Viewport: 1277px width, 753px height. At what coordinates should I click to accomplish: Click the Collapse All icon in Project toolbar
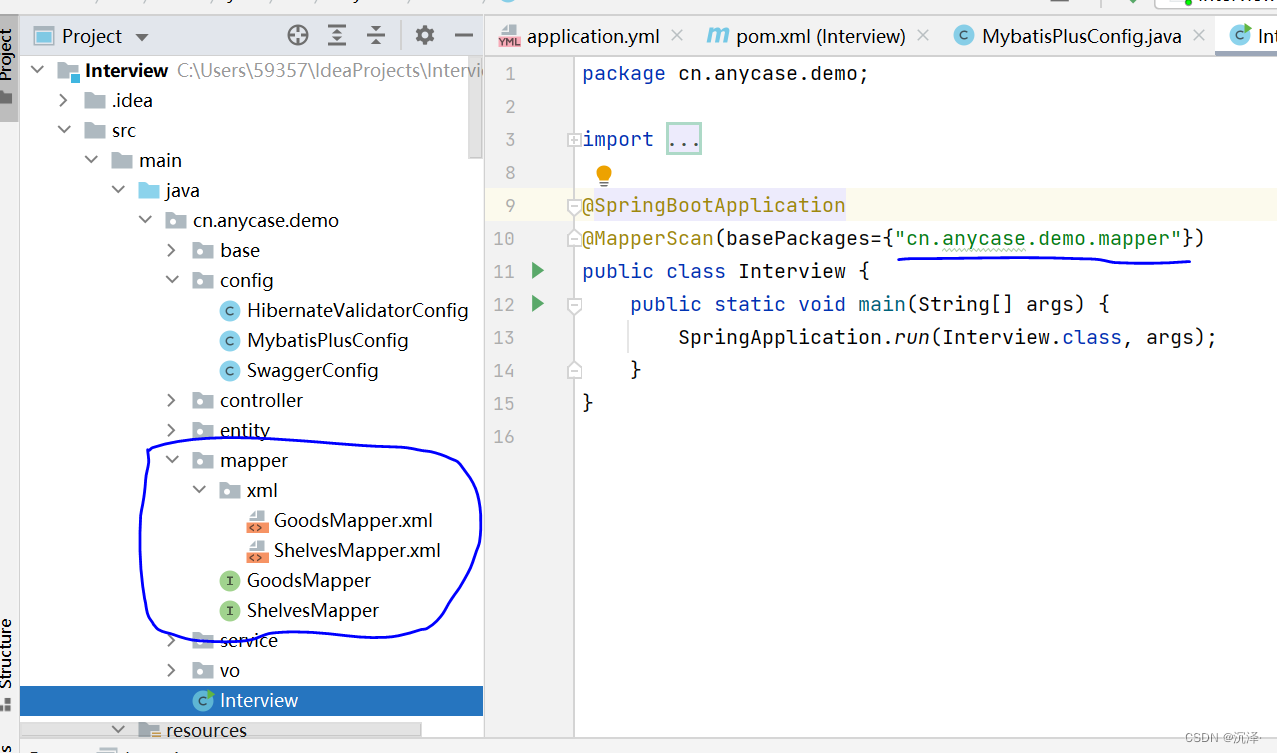coord(376,36)
